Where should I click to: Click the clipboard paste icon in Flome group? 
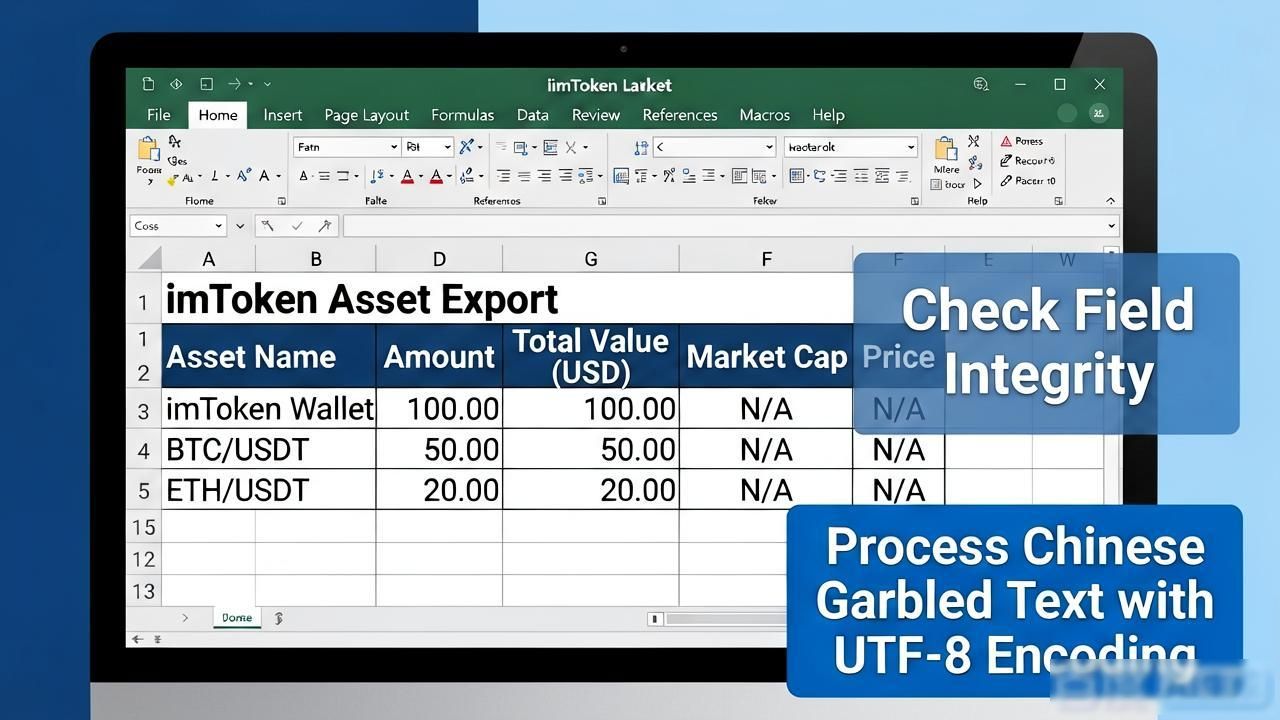[148, 150]
